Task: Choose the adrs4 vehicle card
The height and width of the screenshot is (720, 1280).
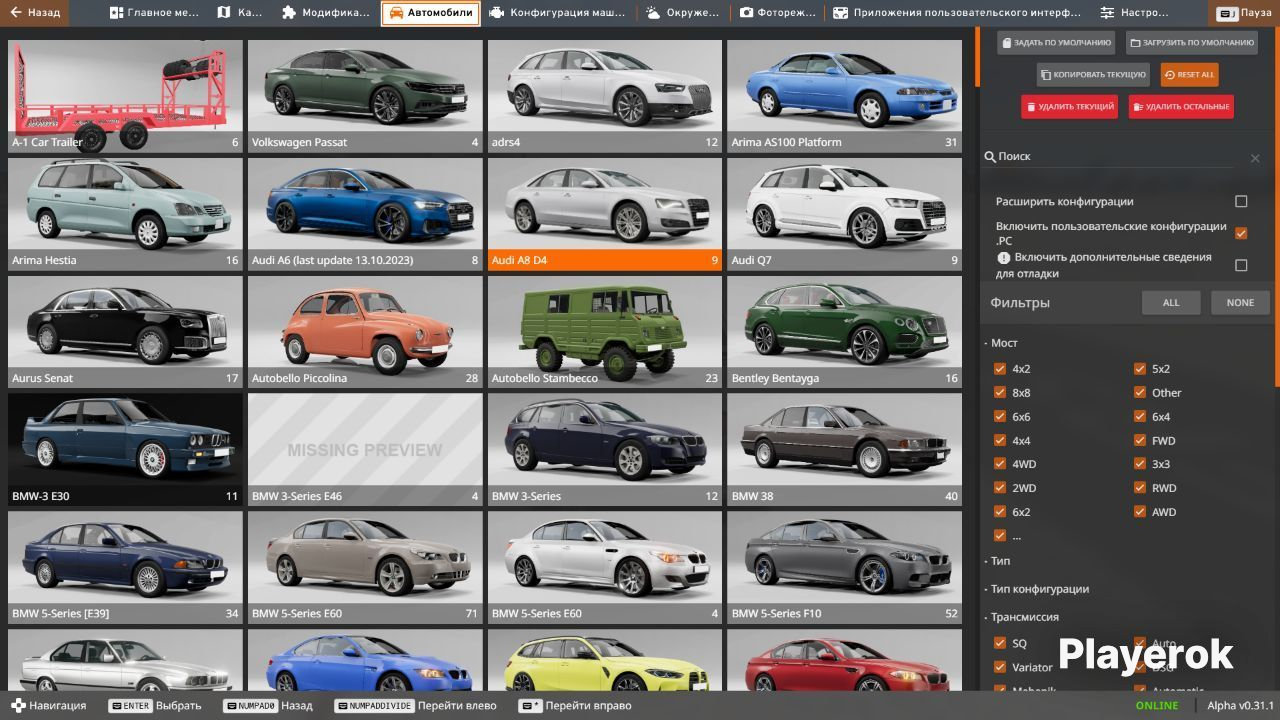Action: 605,96
